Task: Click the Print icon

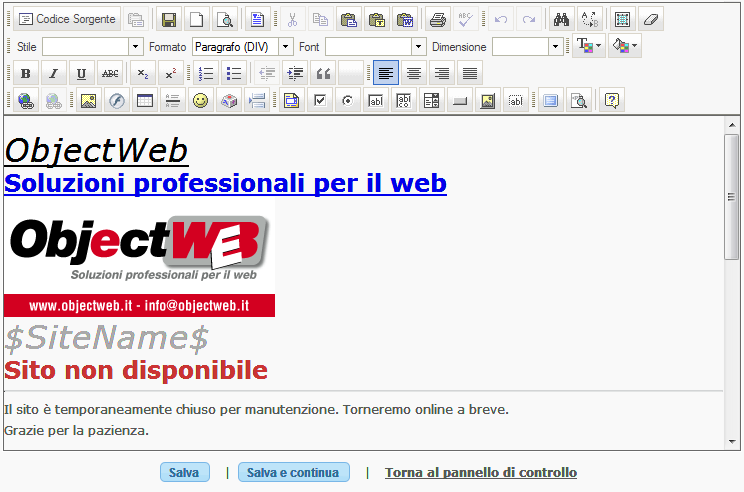Action: (x=437, y=19)
